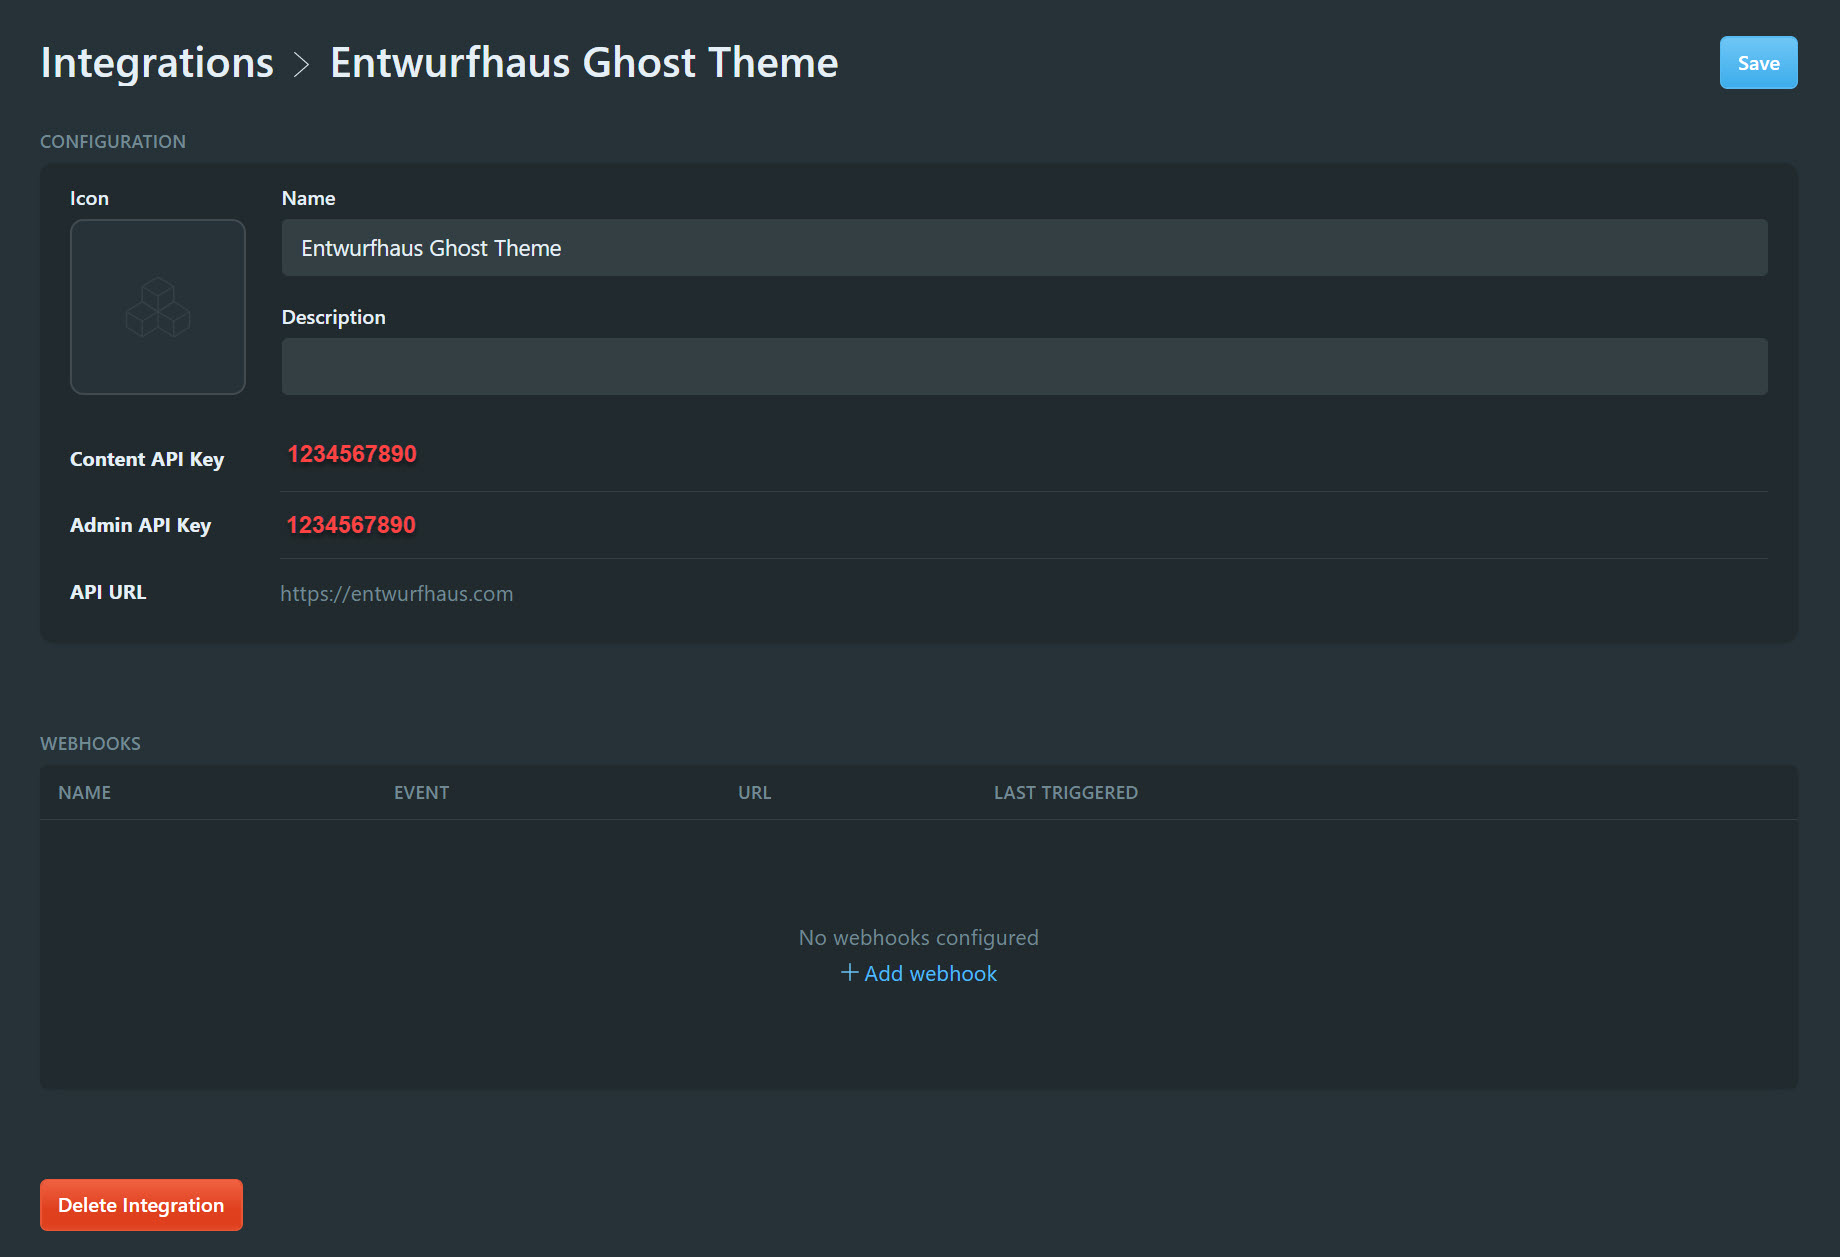The image size is (1840, 1257).
Task: Click the Icon field label
Action: (x=90, y=198)
